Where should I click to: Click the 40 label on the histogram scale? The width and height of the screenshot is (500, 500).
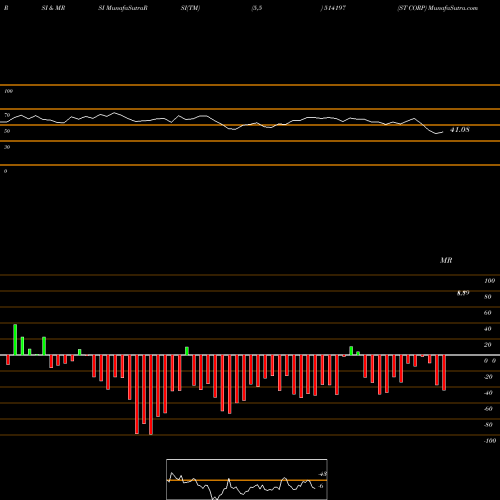(x=488, y=329)
